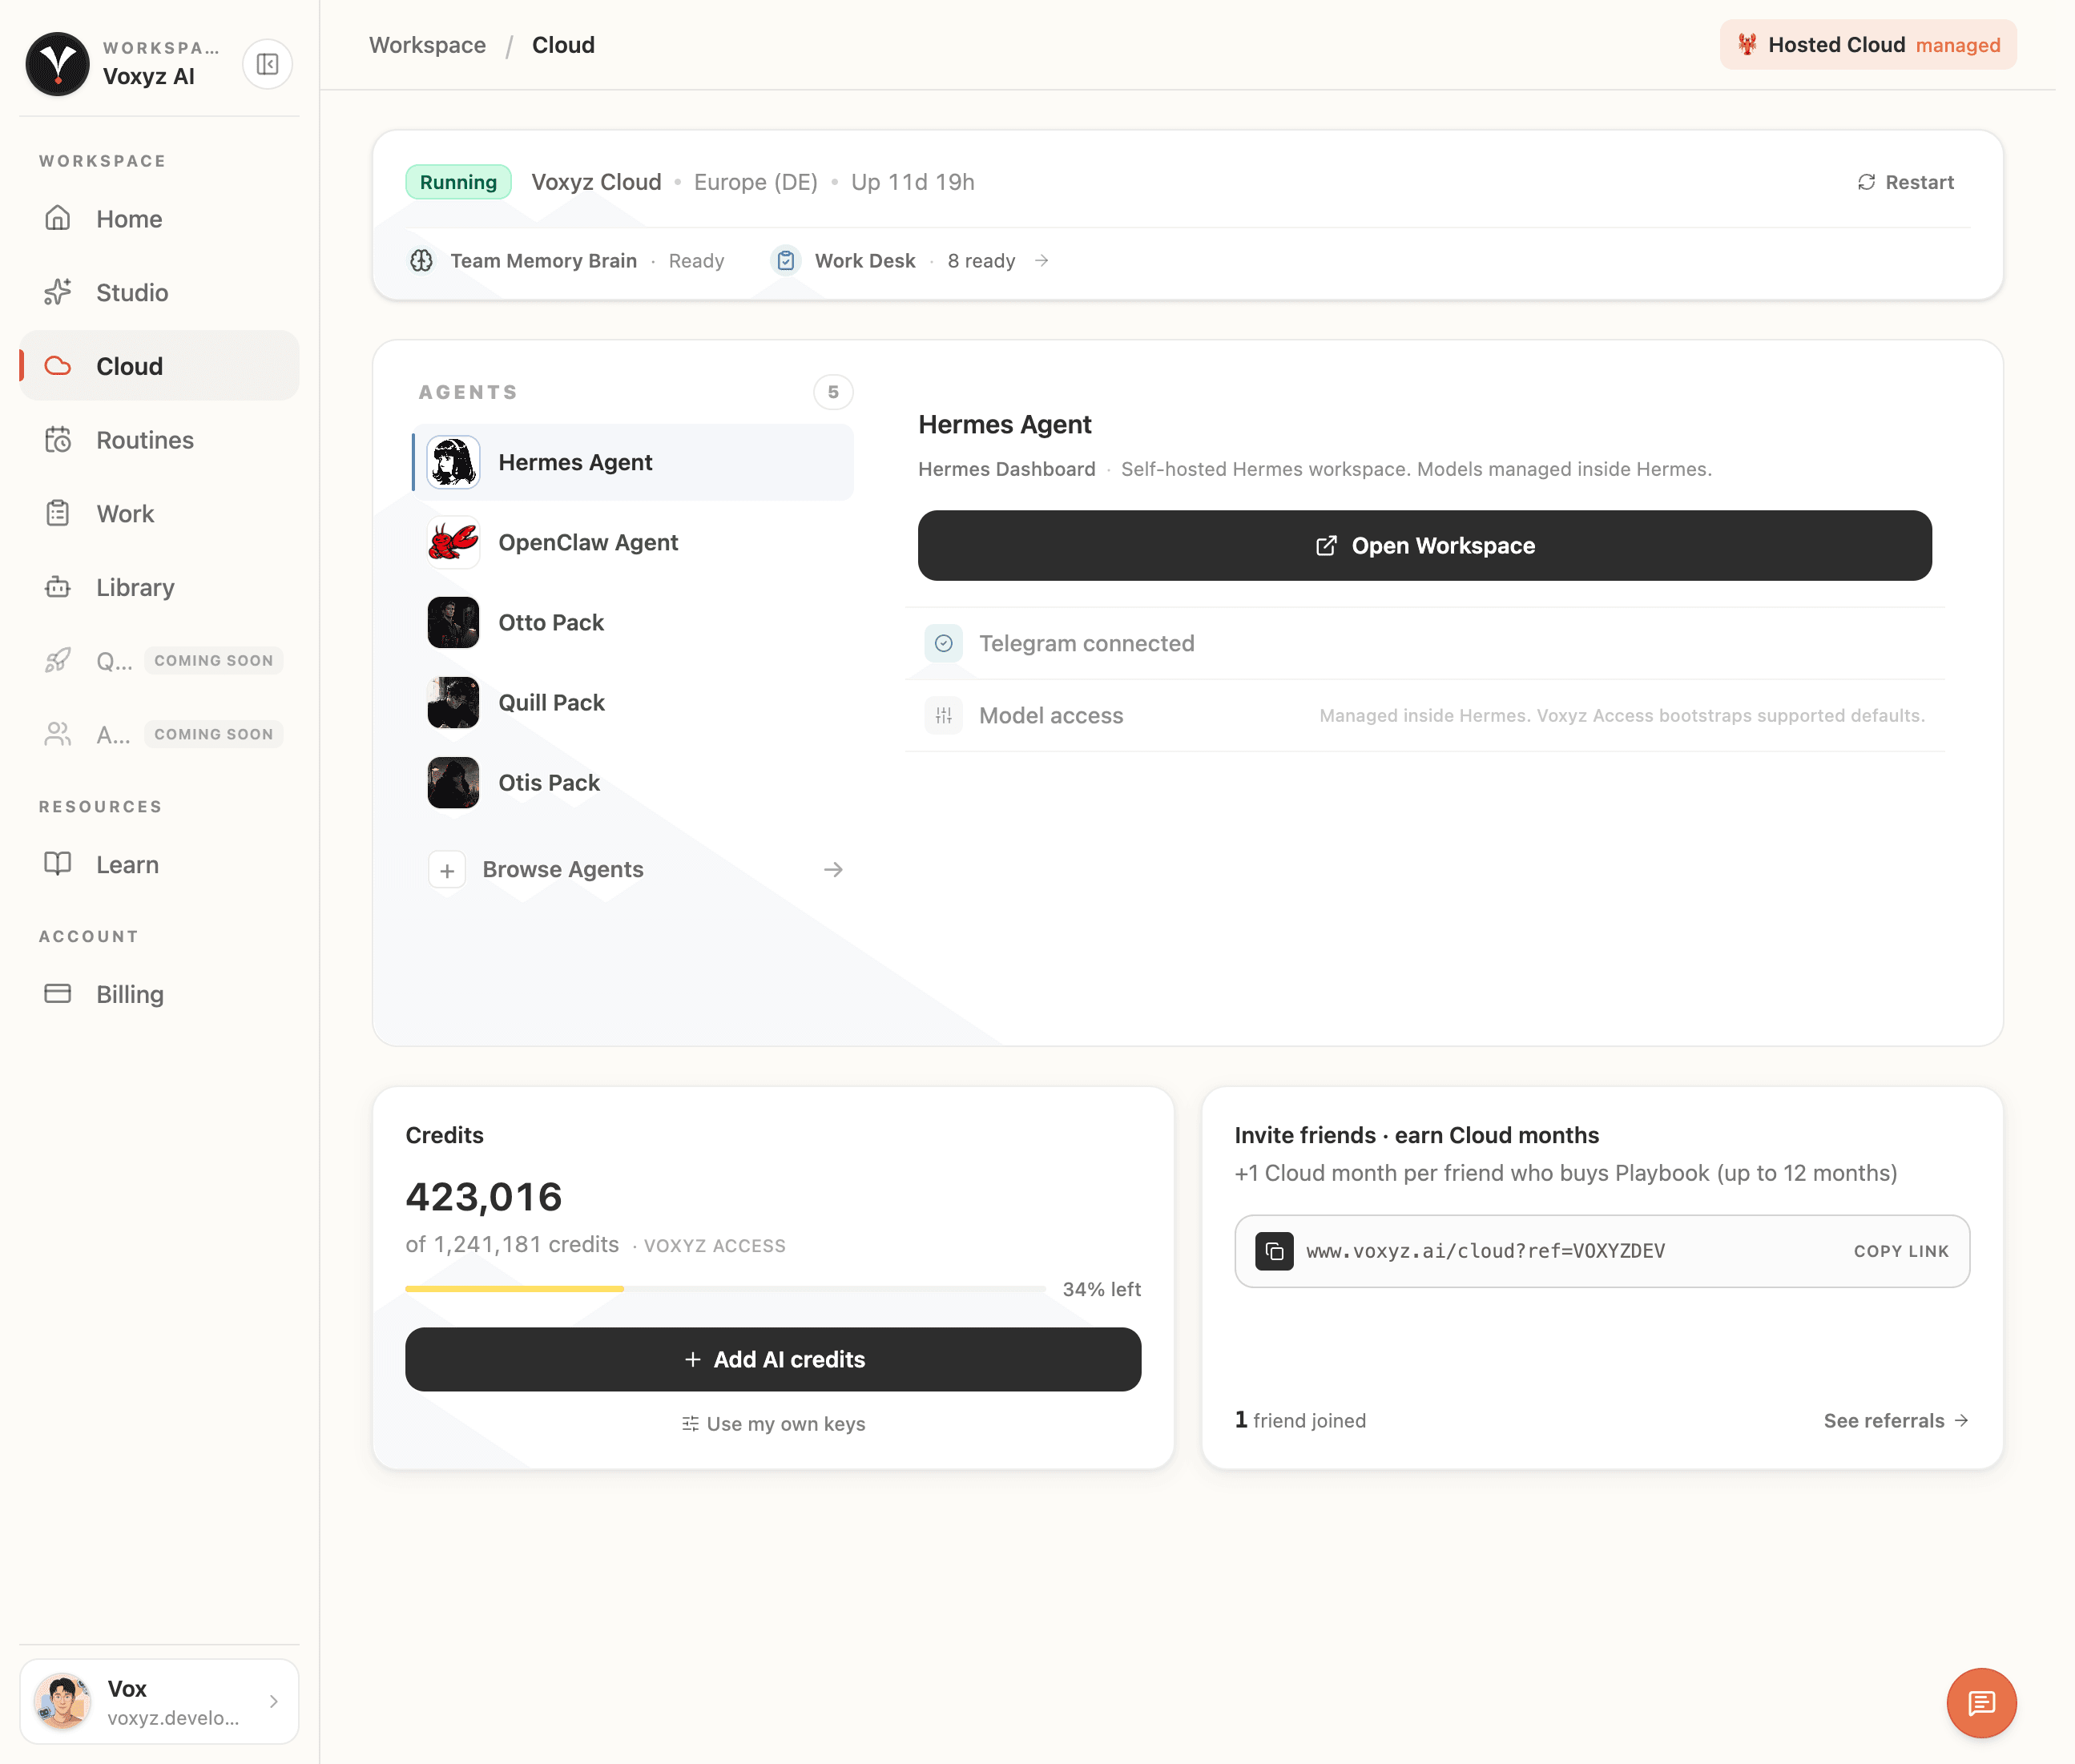Open Workspace for Hermes Agent
This screenshot has width=2075, height=1764.
[x=1424, y=546]
